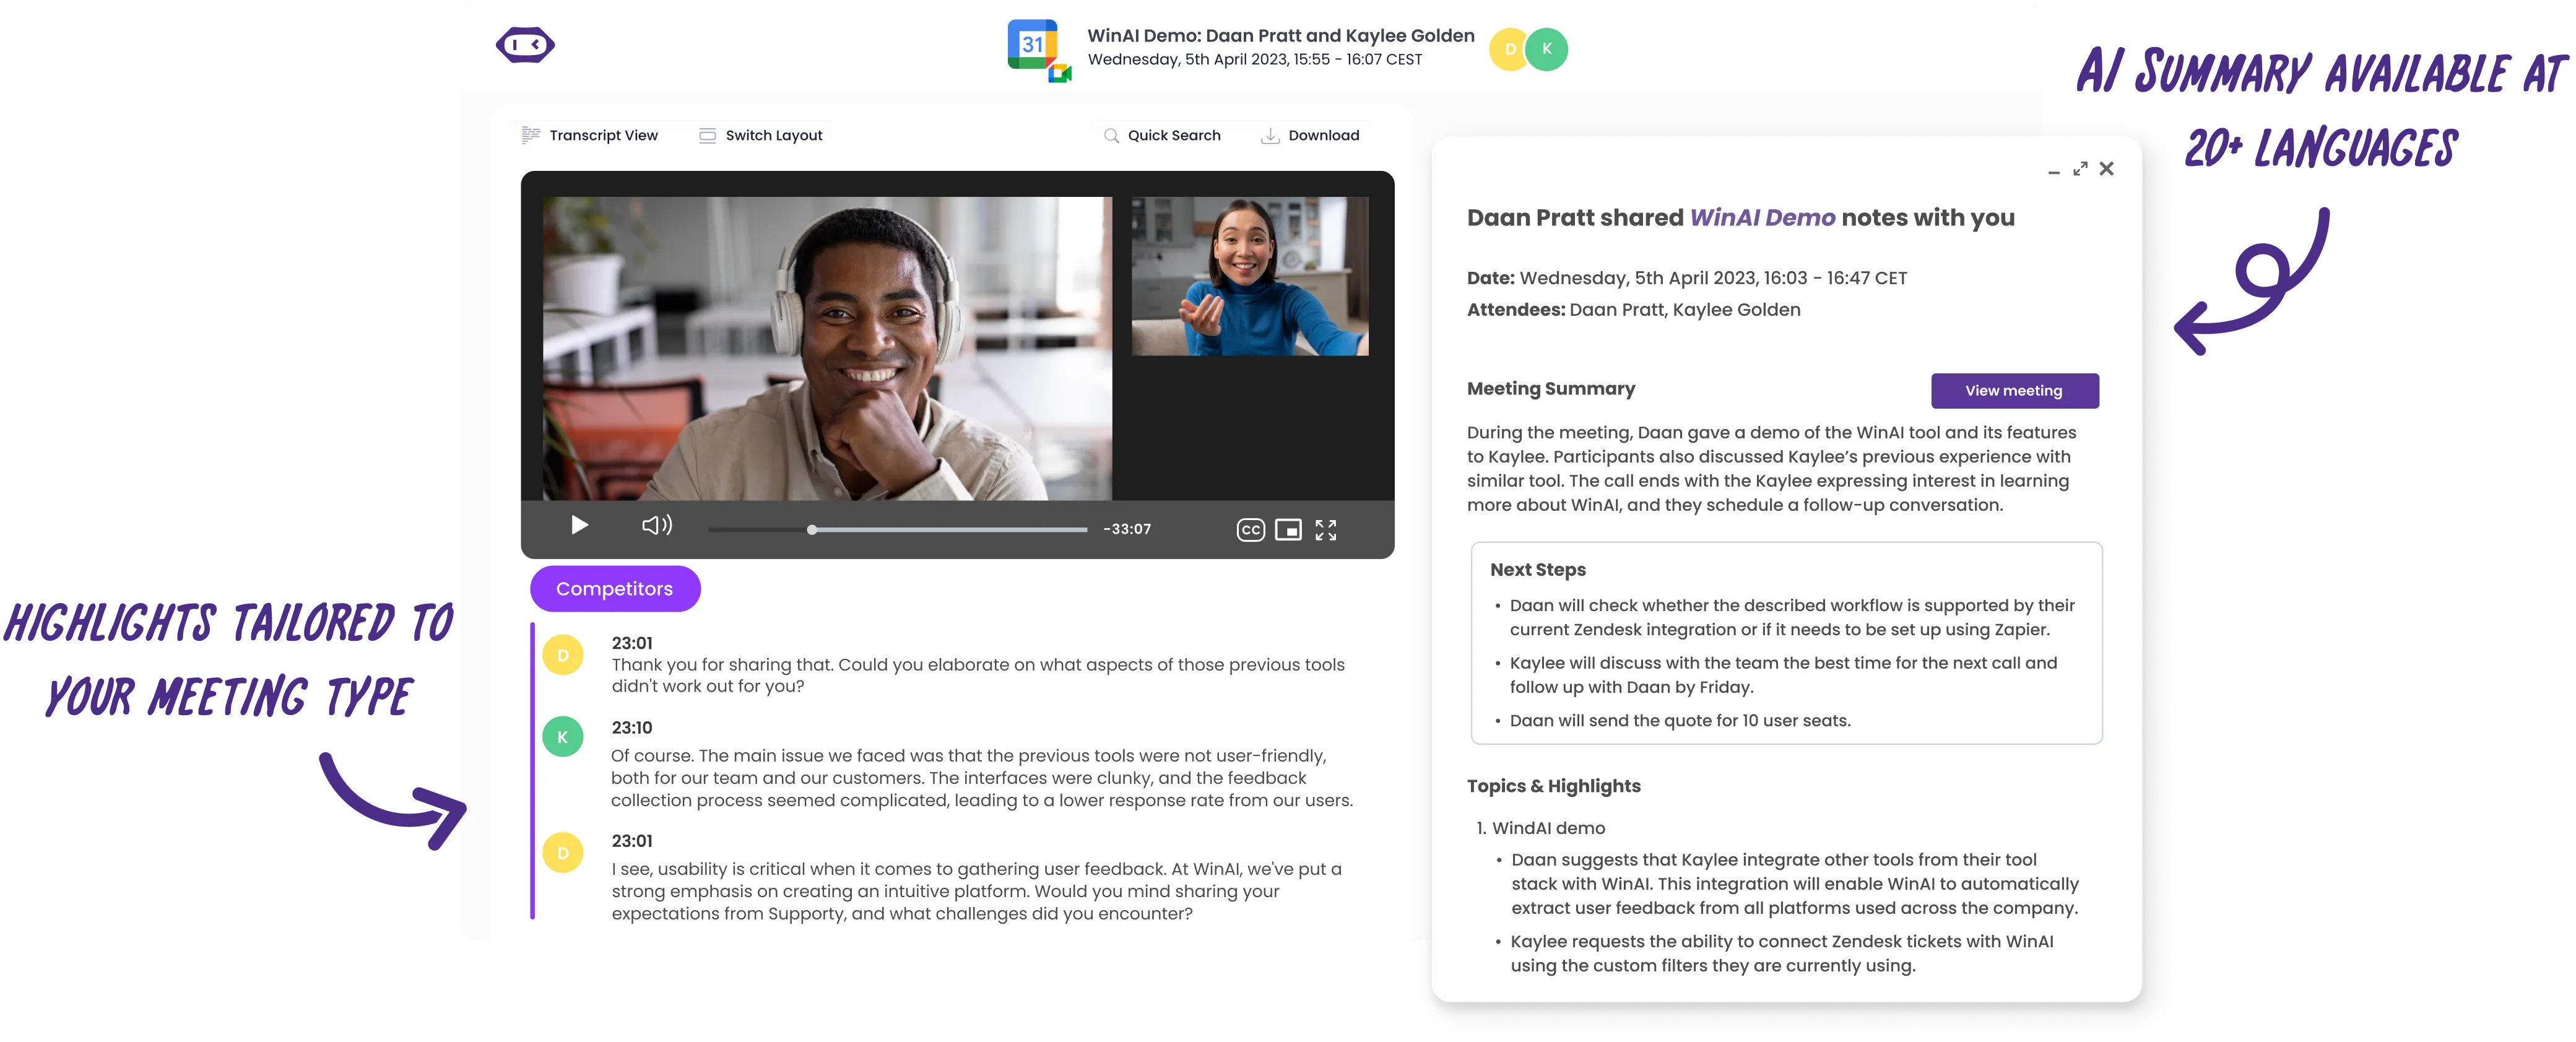This screenshot has height=1042, width=2576.
Task: Open Quick Search
Action: (1162, 135)
